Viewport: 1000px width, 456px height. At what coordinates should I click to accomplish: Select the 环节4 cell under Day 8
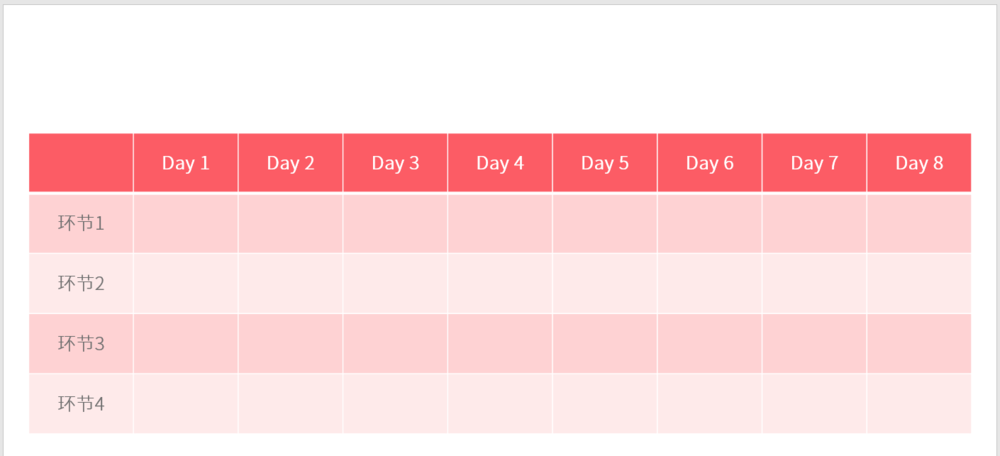(919, 404)
